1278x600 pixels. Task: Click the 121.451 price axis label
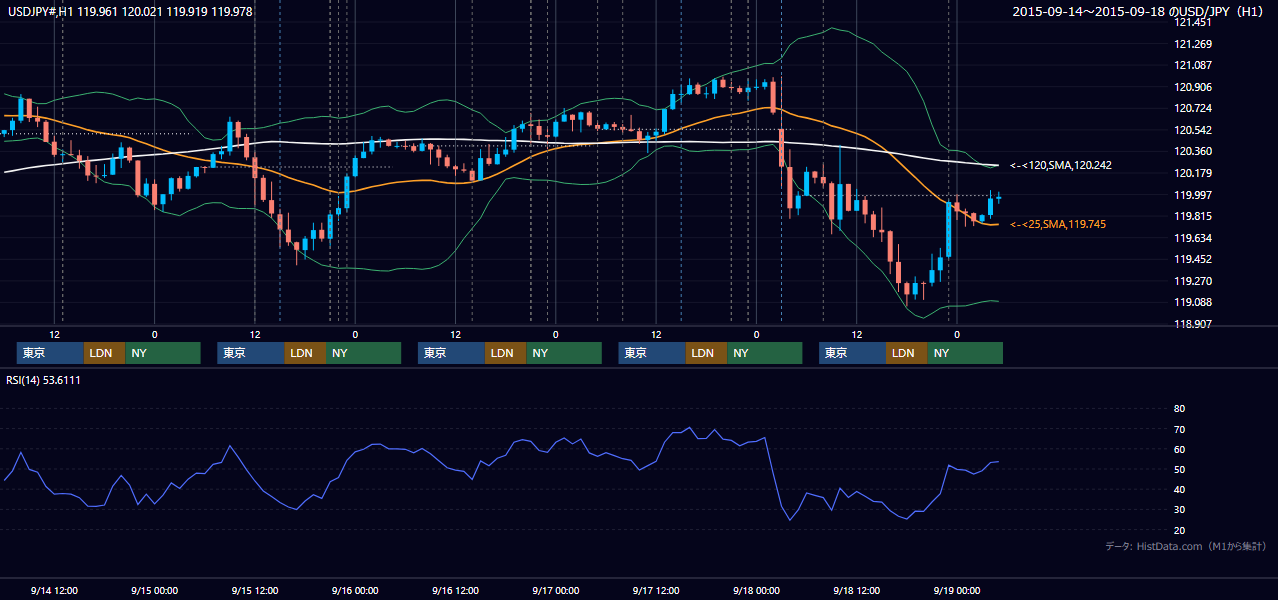(1193, 22)
